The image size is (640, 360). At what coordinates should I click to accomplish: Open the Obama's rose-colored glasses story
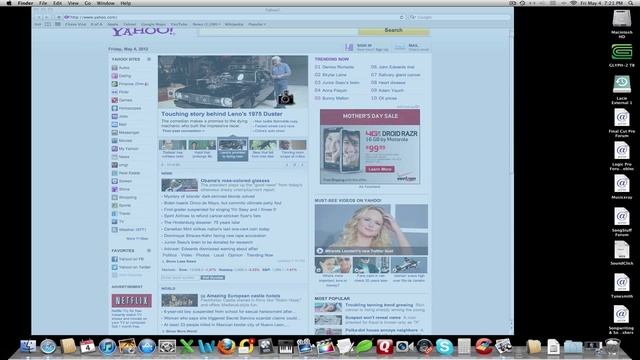(235, 180)
